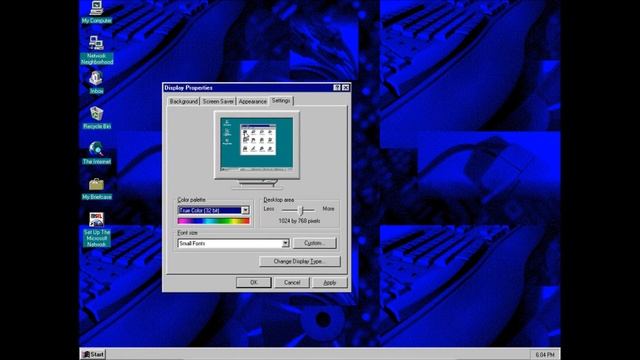This screenshot has height=360, width=640.
Task: Open the Start menu button
Action: 93,354
